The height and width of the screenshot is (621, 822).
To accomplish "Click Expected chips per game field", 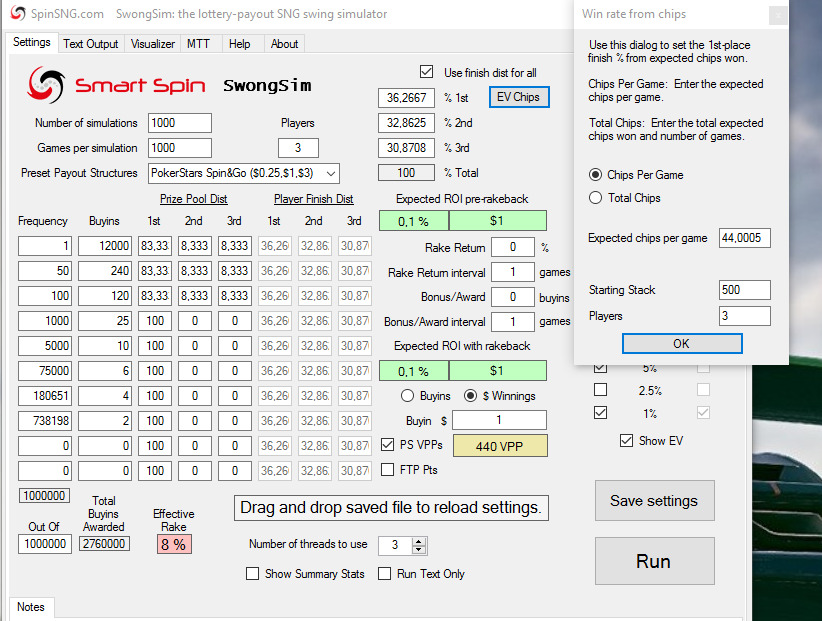I will click(x=744, y=238).
